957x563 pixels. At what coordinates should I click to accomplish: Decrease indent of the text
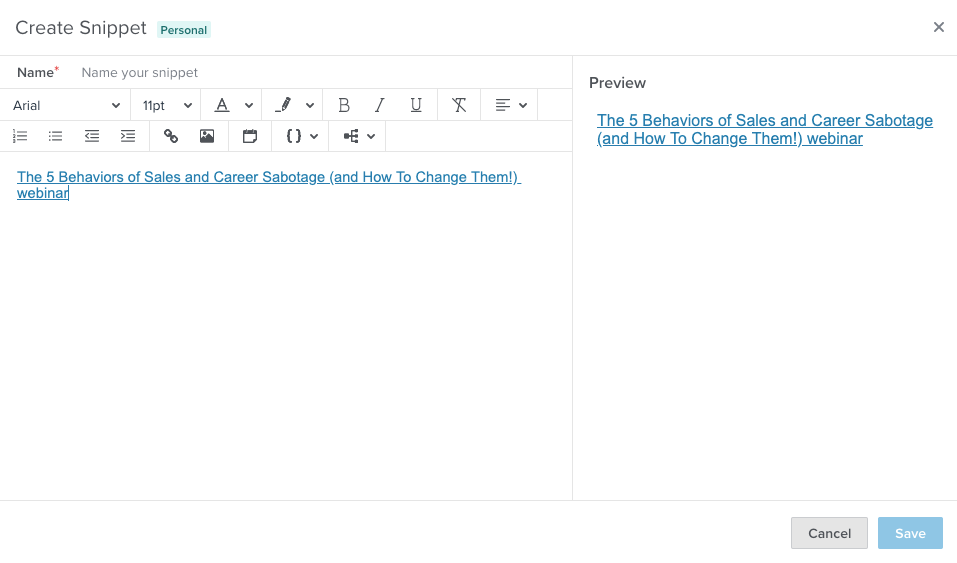point(92,136)
